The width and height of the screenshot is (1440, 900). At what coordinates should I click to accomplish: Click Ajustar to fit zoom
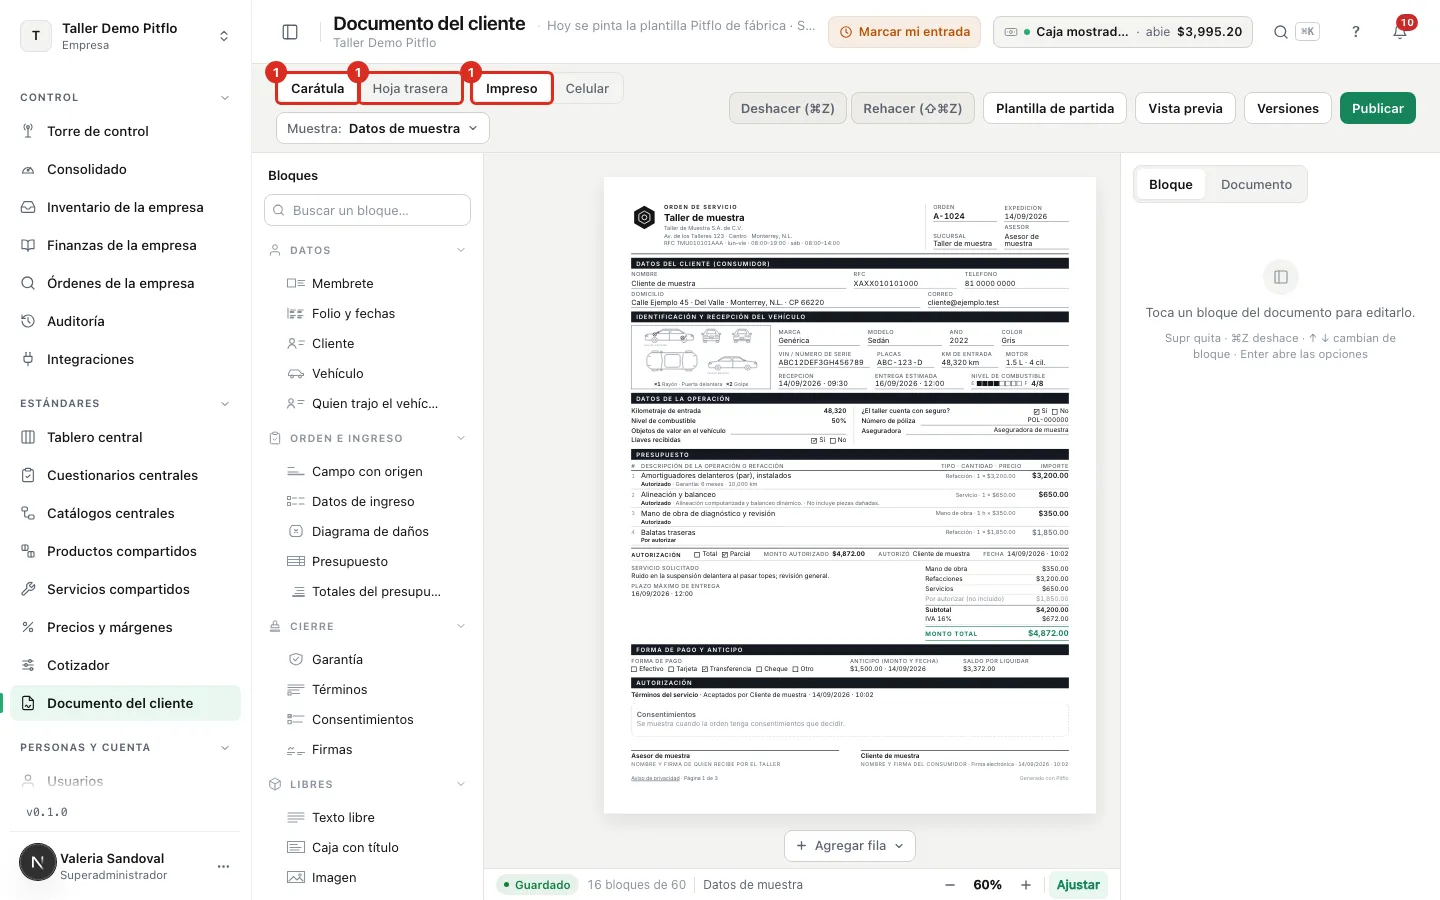pyautogui.click(x=1078, y=885)
